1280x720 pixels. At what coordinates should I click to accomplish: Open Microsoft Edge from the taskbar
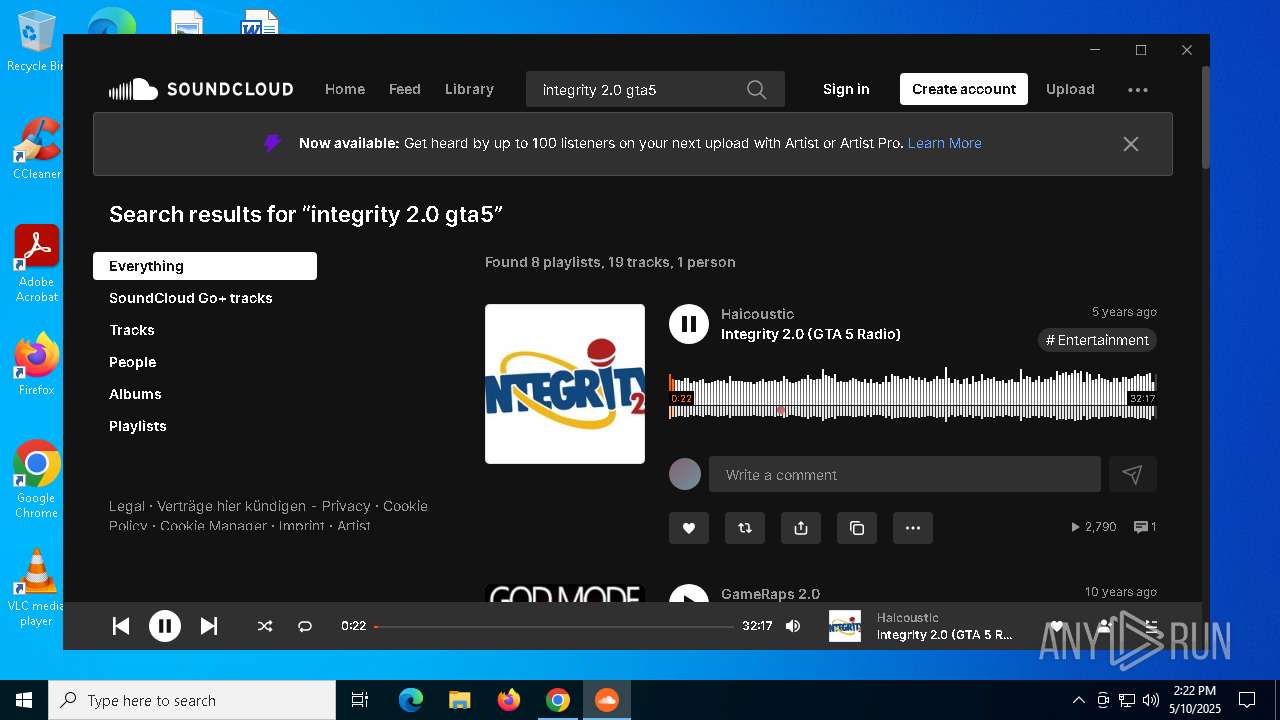click(411, 700)
